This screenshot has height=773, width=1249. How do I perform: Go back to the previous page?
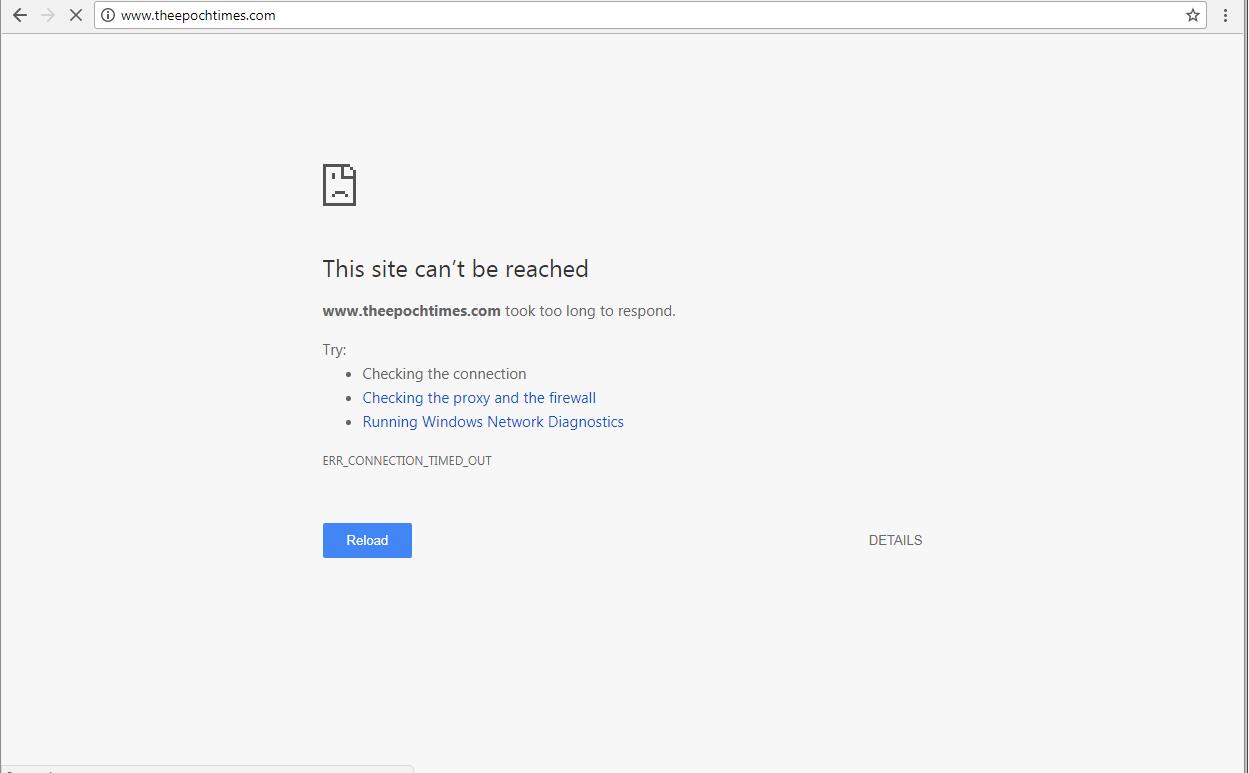click(20, 15)
